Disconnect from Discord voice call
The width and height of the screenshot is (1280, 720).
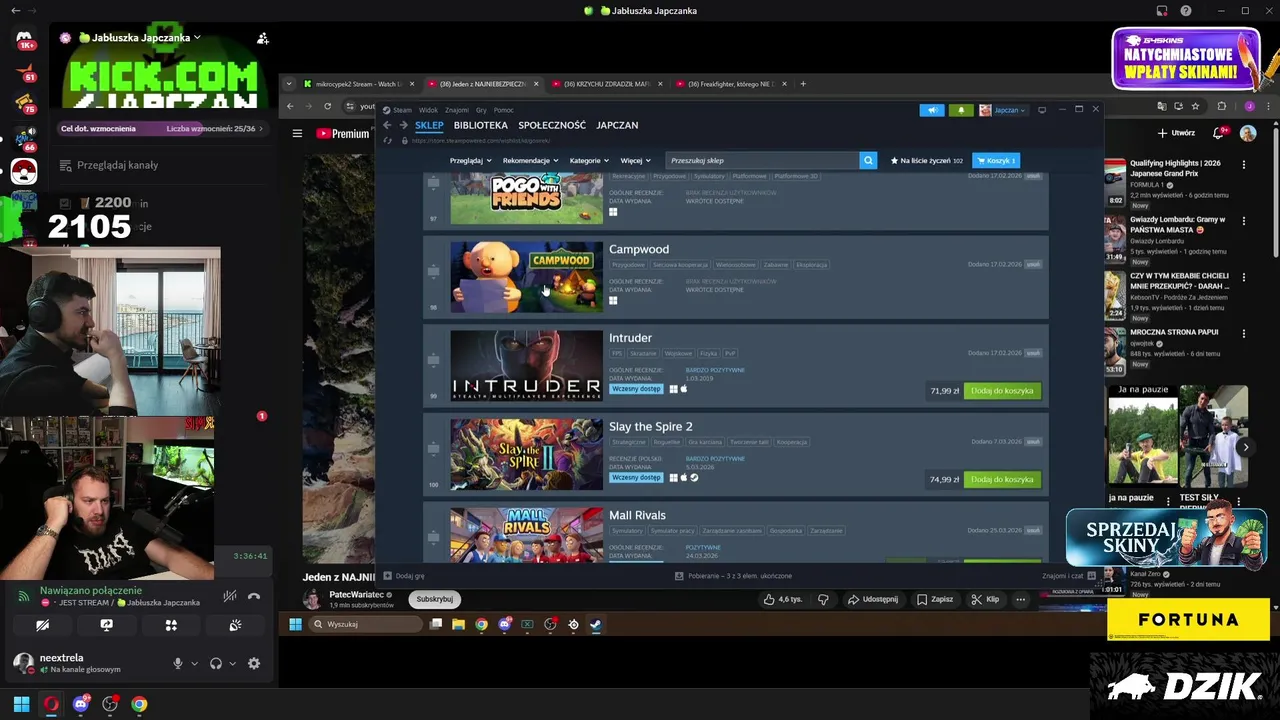point(254,596)
